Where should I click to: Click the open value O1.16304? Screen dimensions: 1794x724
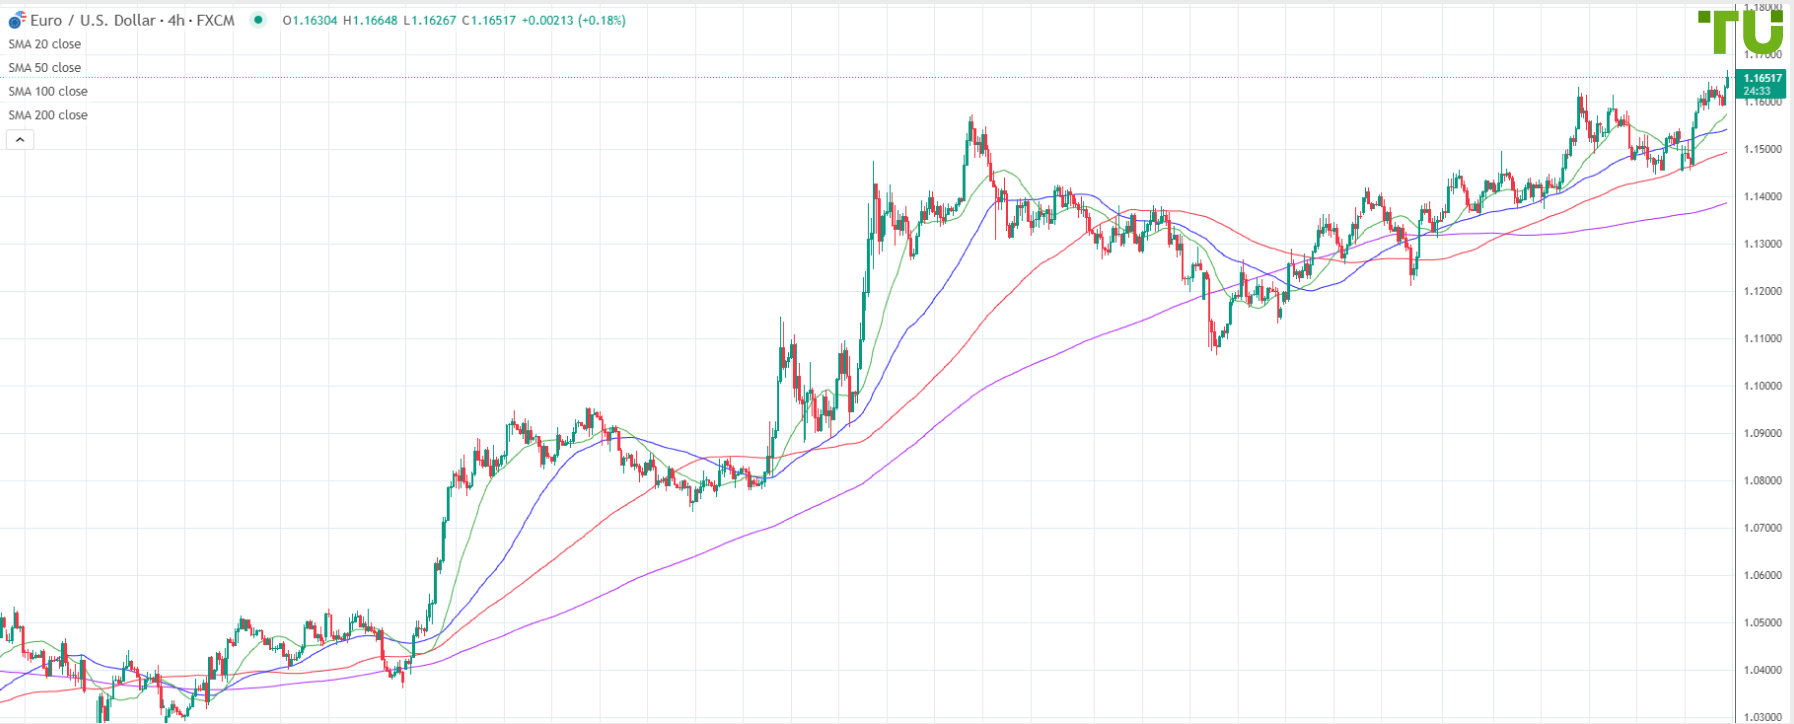(310, 20)
